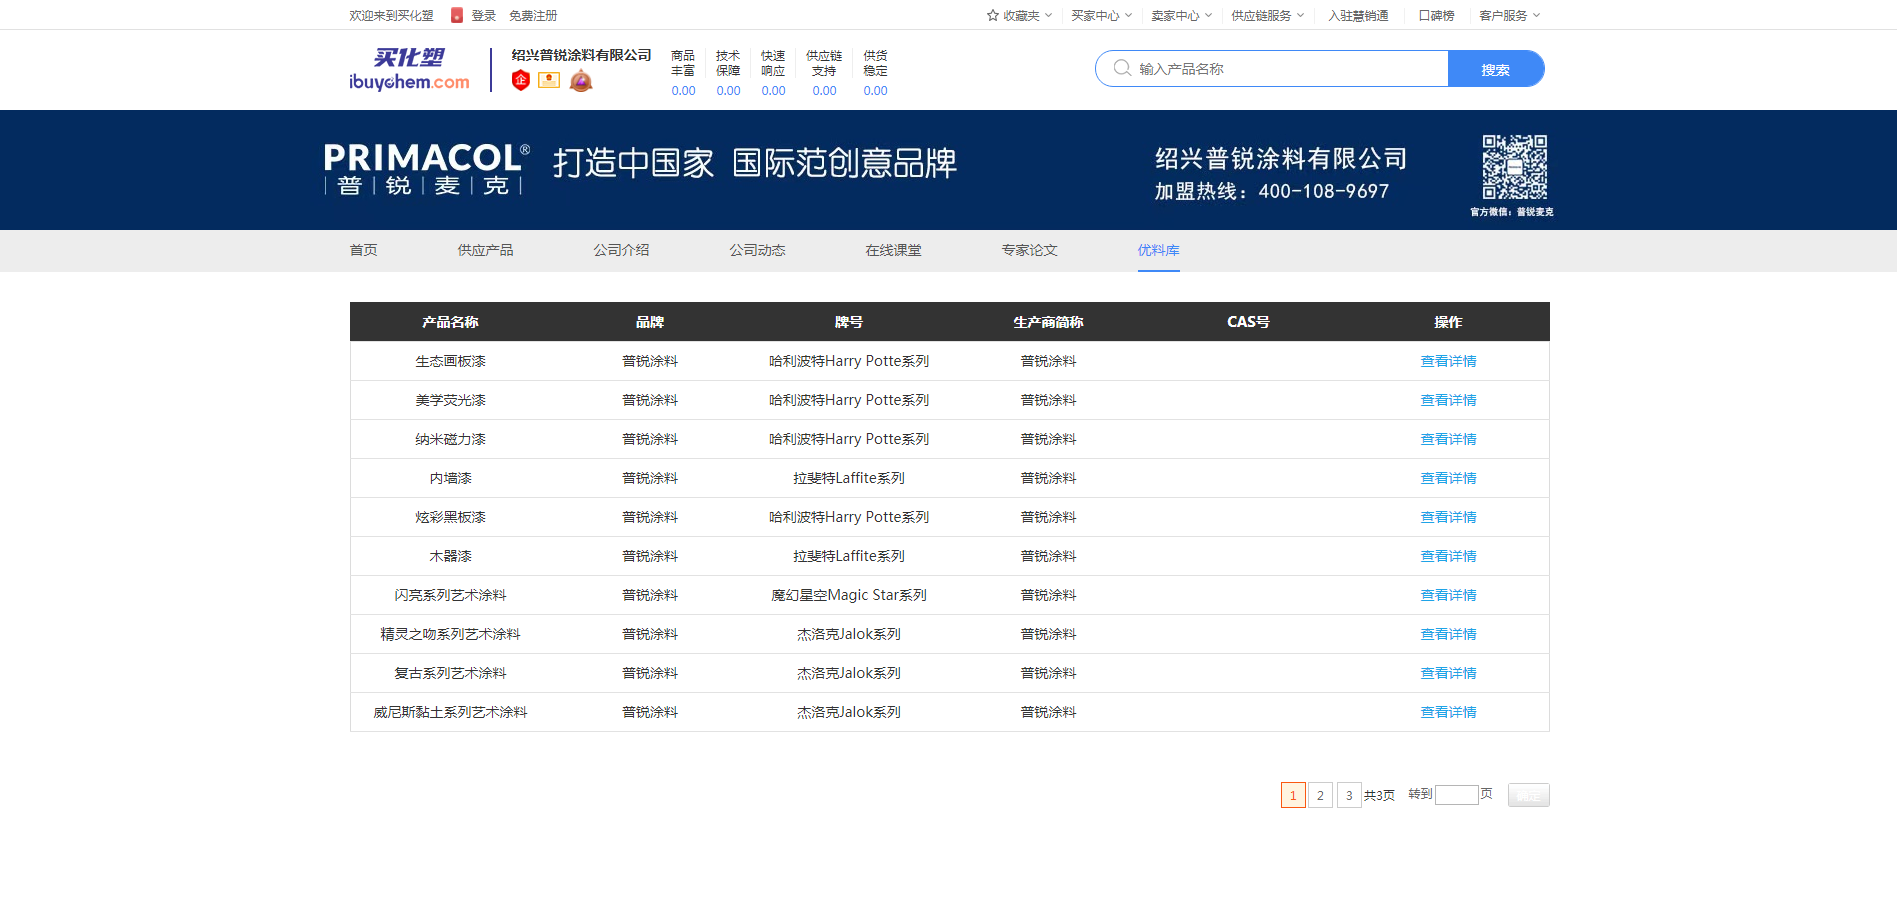Click the 登录 link

point(484,15)
